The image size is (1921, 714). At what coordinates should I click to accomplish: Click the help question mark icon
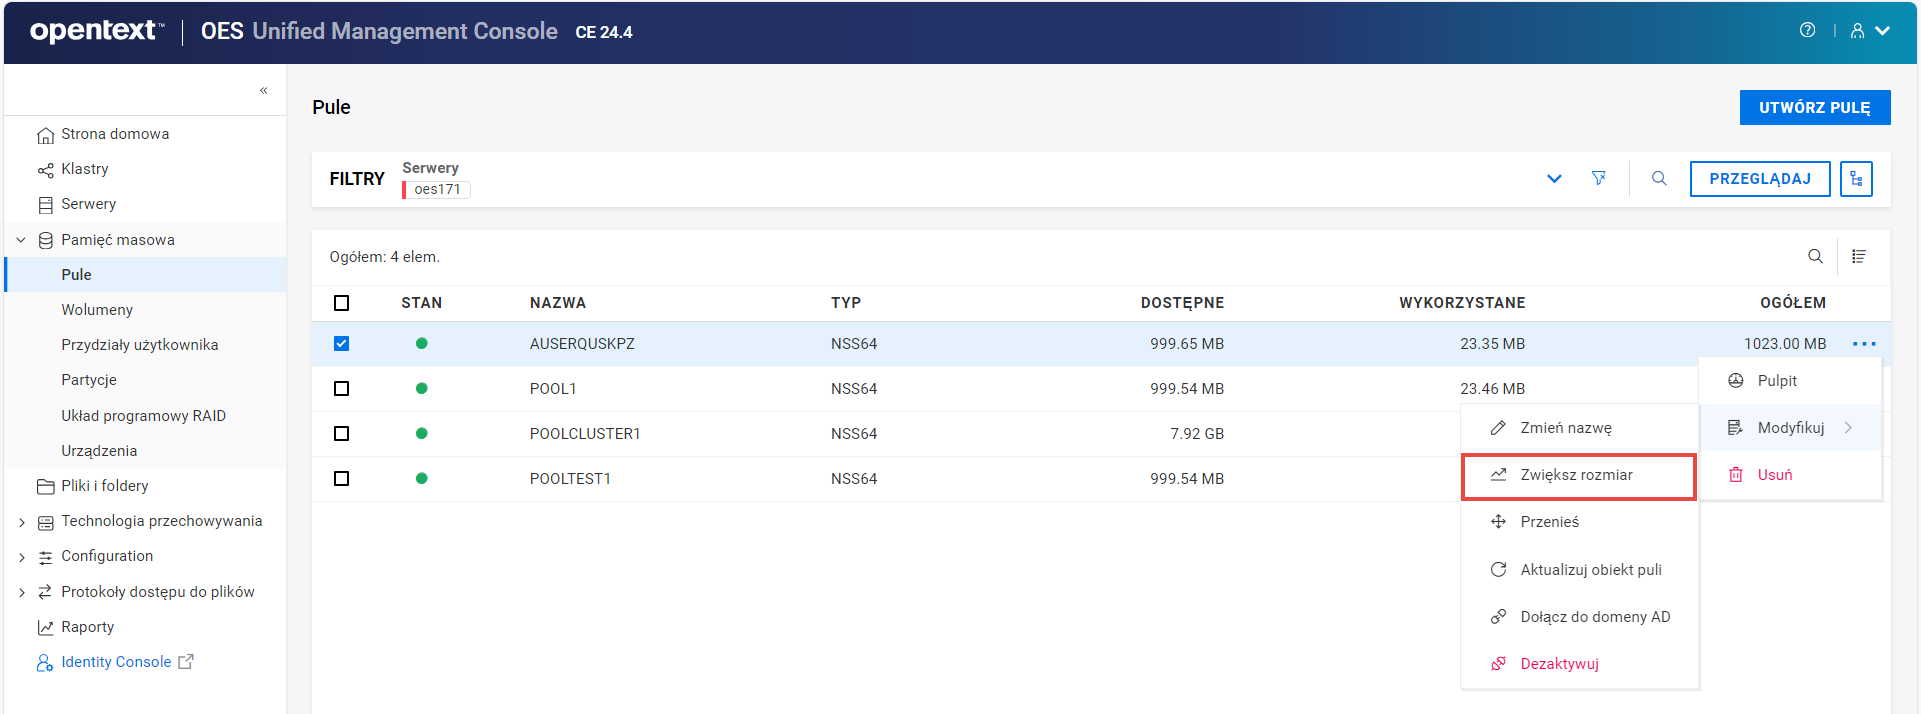click(1807, 30)
